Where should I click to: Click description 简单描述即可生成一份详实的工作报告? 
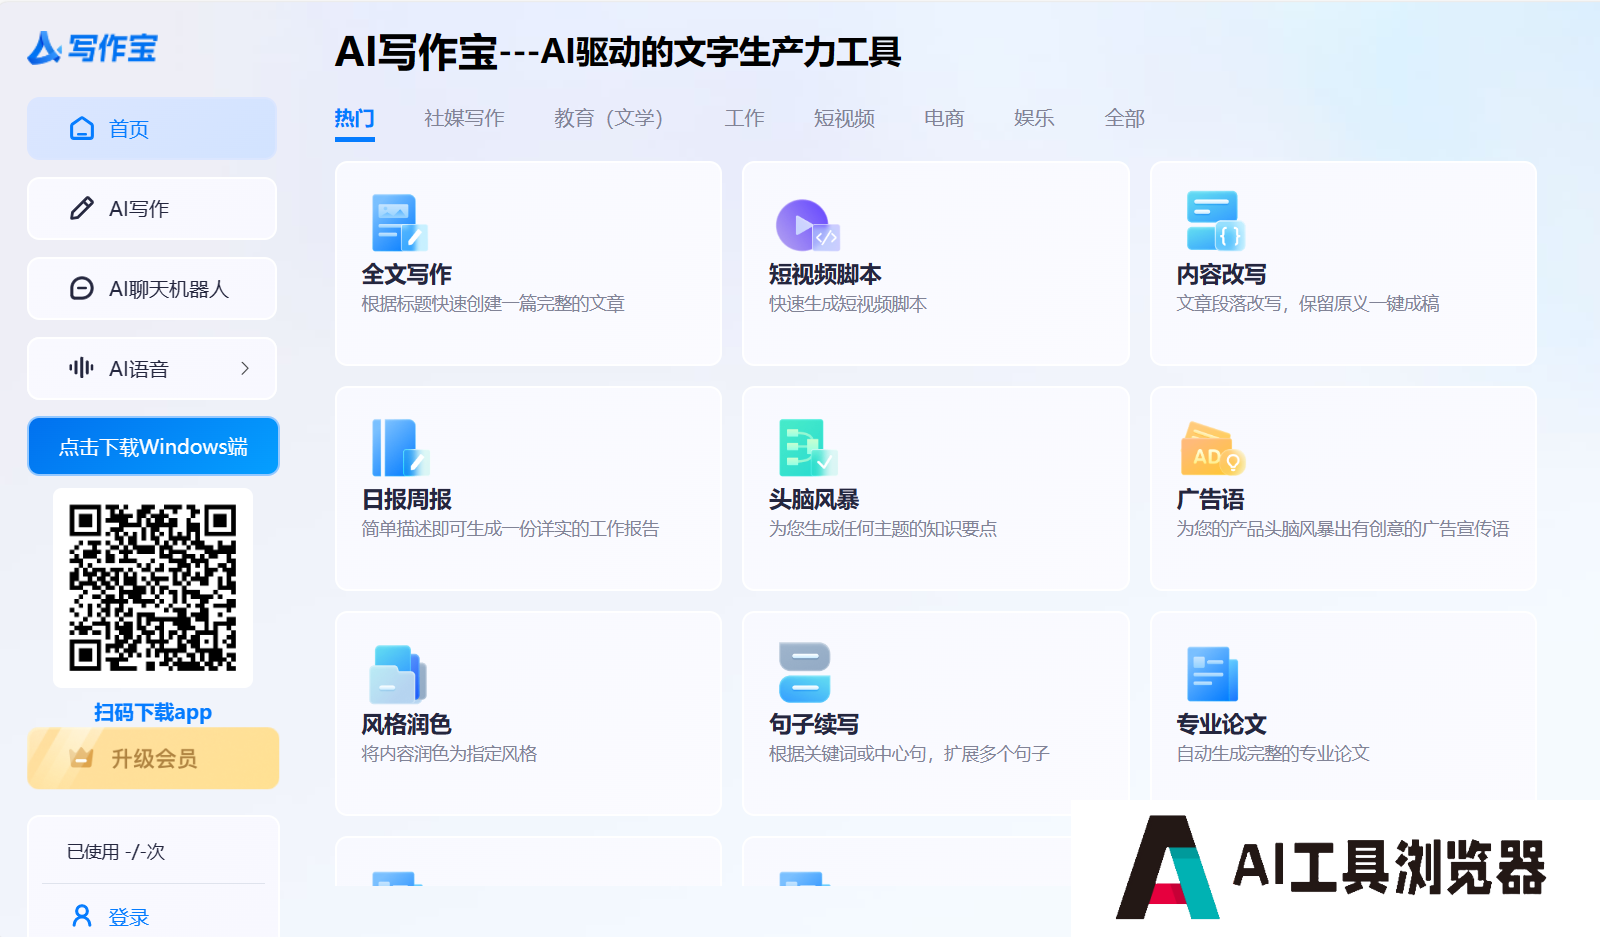pyautogui.click(x=510, y=528)
